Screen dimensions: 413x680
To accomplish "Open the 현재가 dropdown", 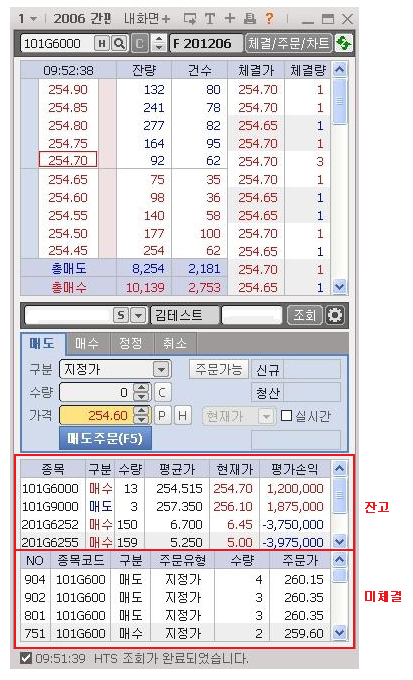I will coord(266,416).
